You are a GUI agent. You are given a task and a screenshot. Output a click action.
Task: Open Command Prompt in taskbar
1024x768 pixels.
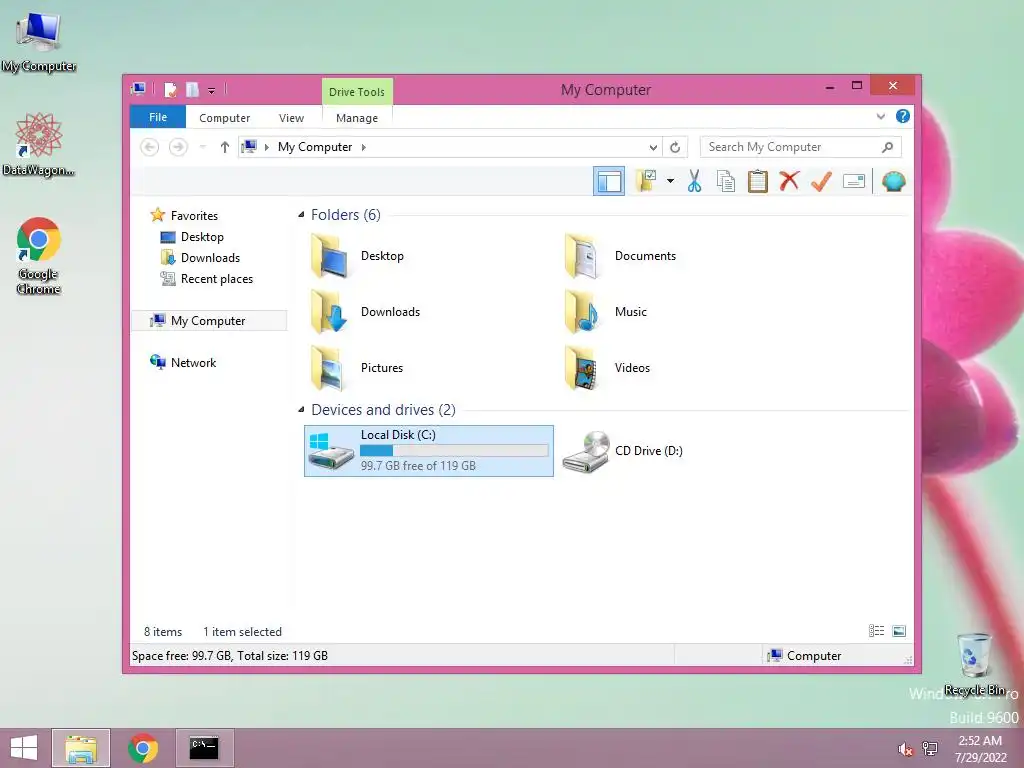[204, 748]
